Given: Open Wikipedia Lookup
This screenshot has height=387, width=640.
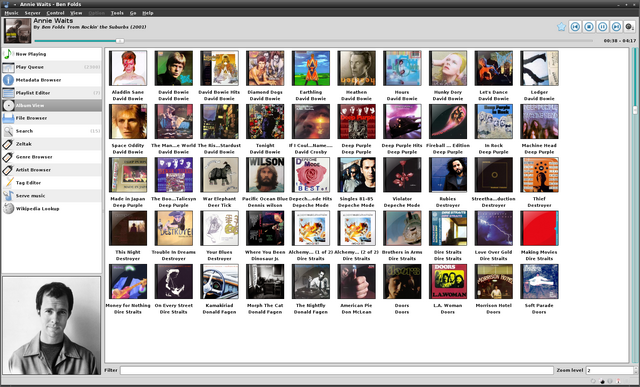Looking at the screenshot, I should pyautogui.click(x=51, y=209).
